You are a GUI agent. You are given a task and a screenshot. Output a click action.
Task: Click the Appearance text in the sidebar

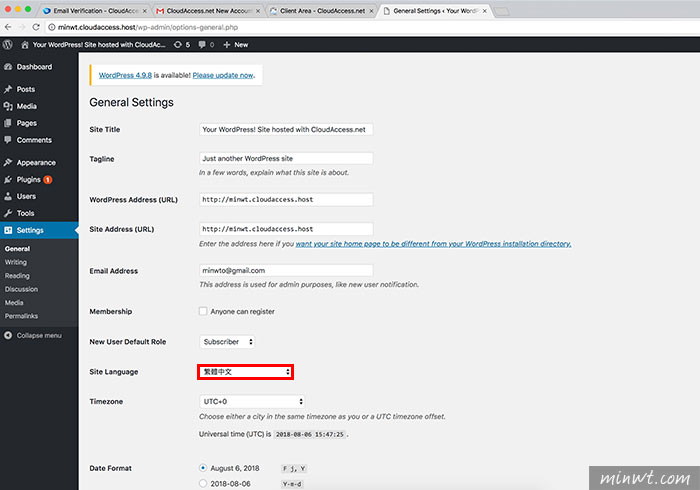[x=36, y=162]
